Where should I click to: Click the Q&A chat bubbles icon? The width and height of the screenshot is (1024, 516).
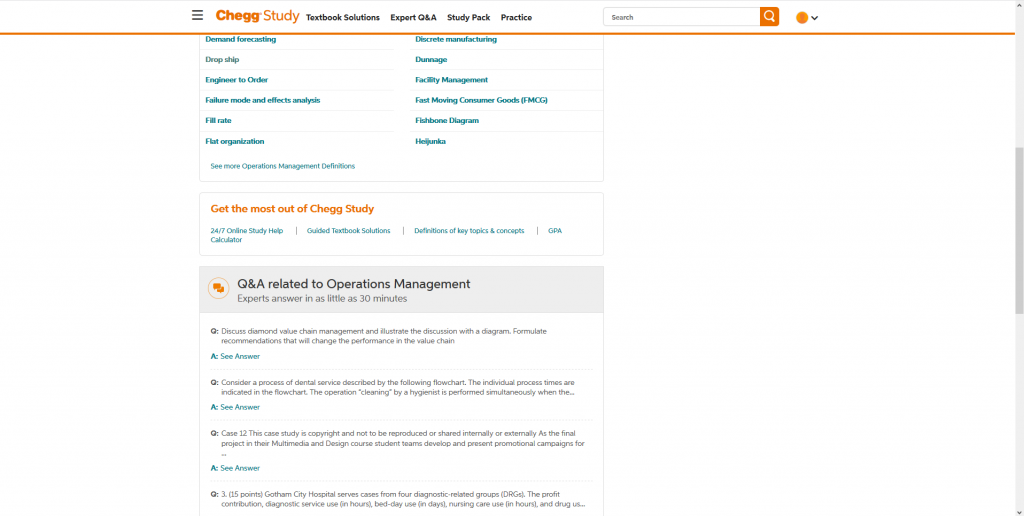click(x=218, y=289)
